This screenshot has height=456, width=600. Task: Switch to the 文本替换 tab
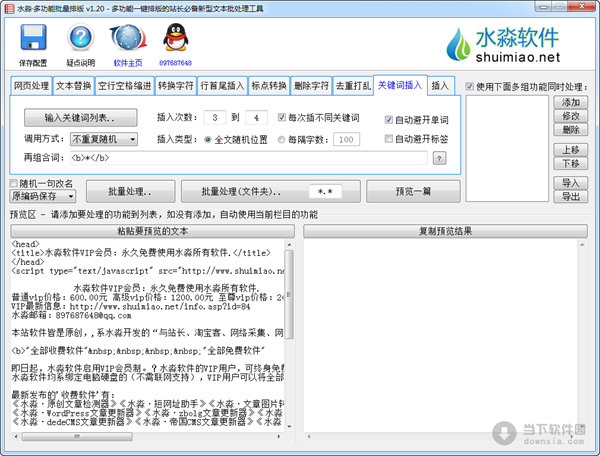tap(73, 86)
